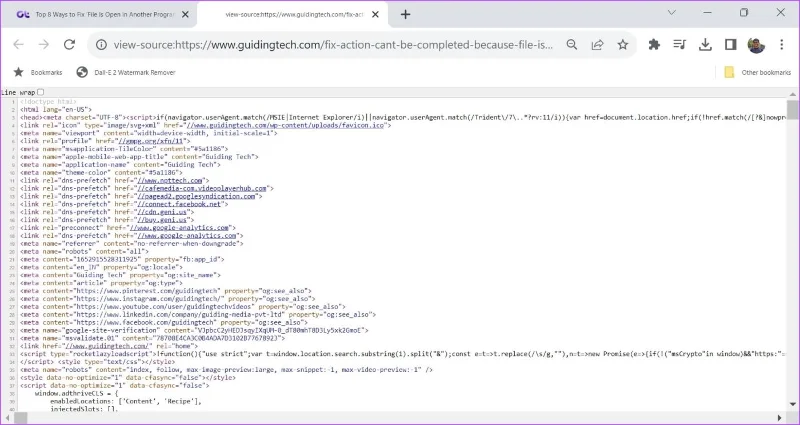Screen dimensions: 800x425
Task: Share this page using the share icon
Action: (597, 45)
